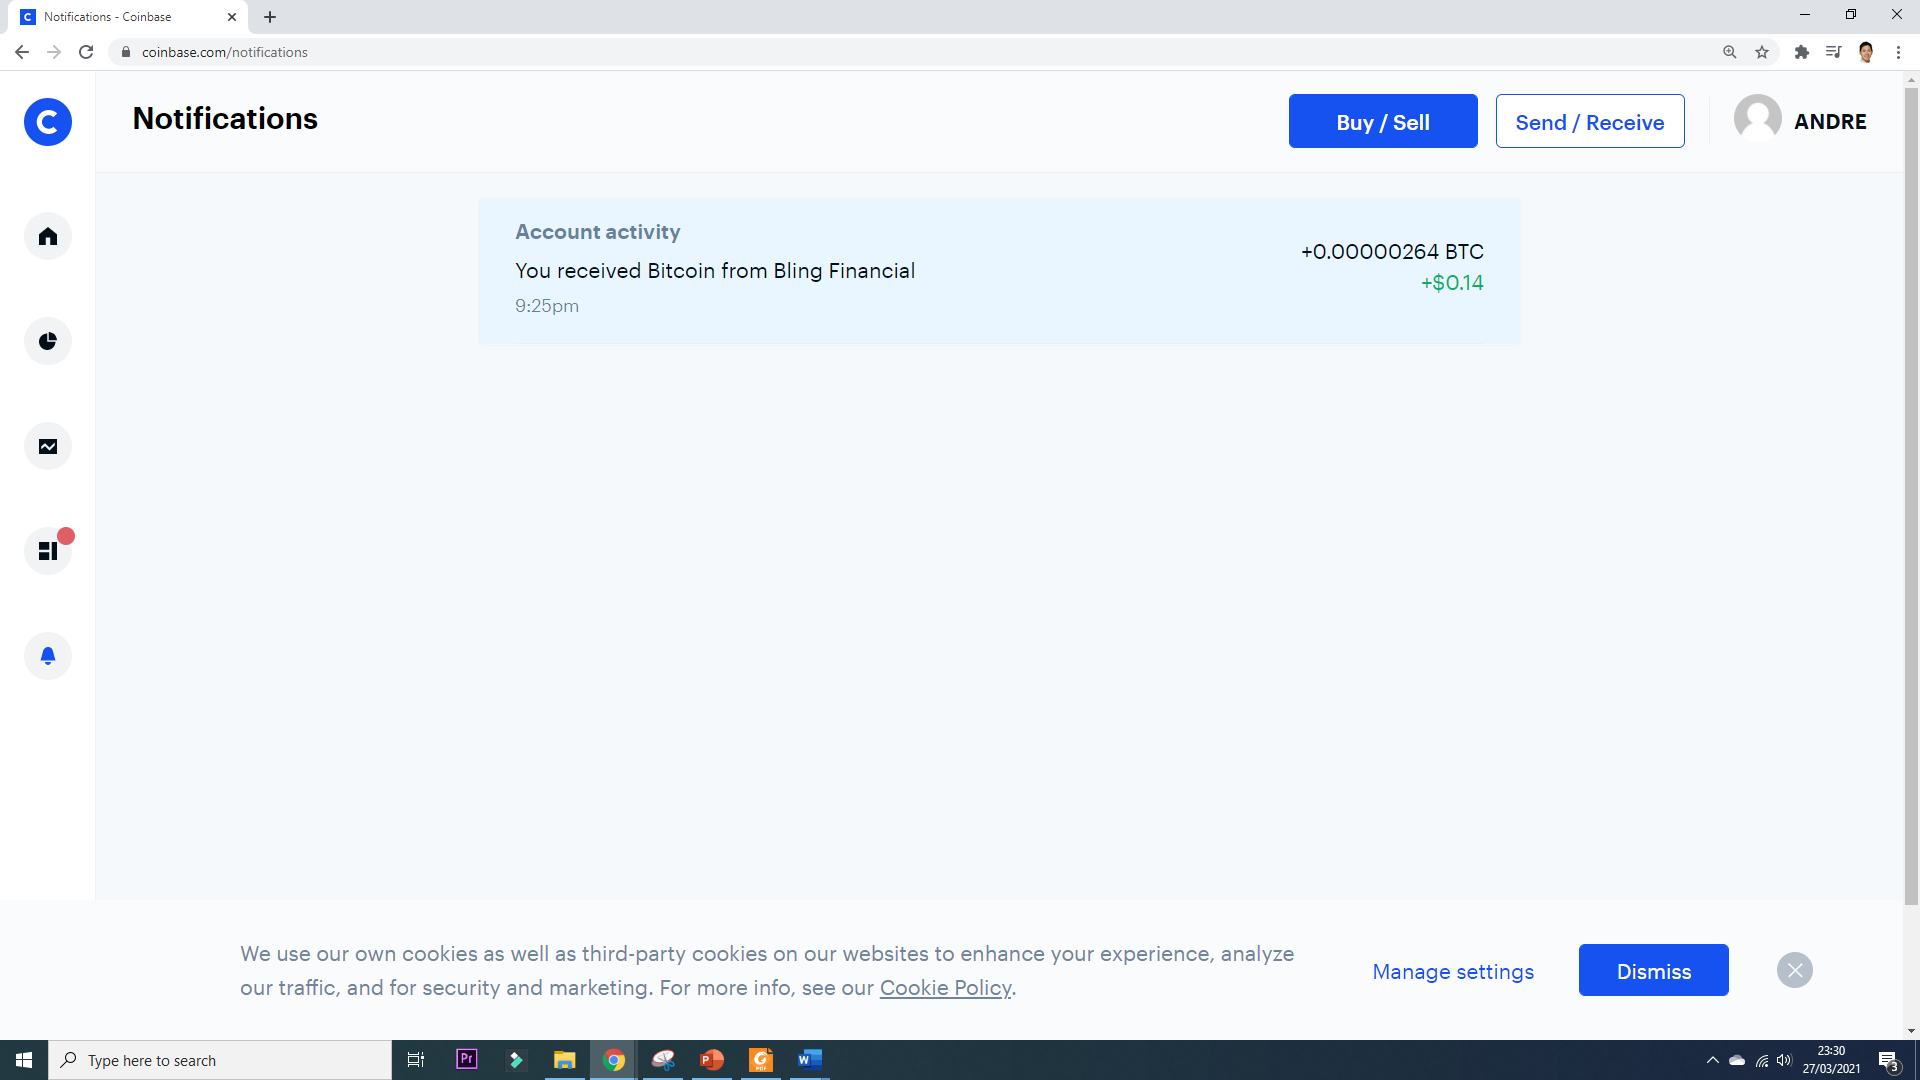The width and height of the screenshot is (1920, 1080).
Task: Select the Portfolio pie chart sidebar icon
Action: (x=47, y=341)
